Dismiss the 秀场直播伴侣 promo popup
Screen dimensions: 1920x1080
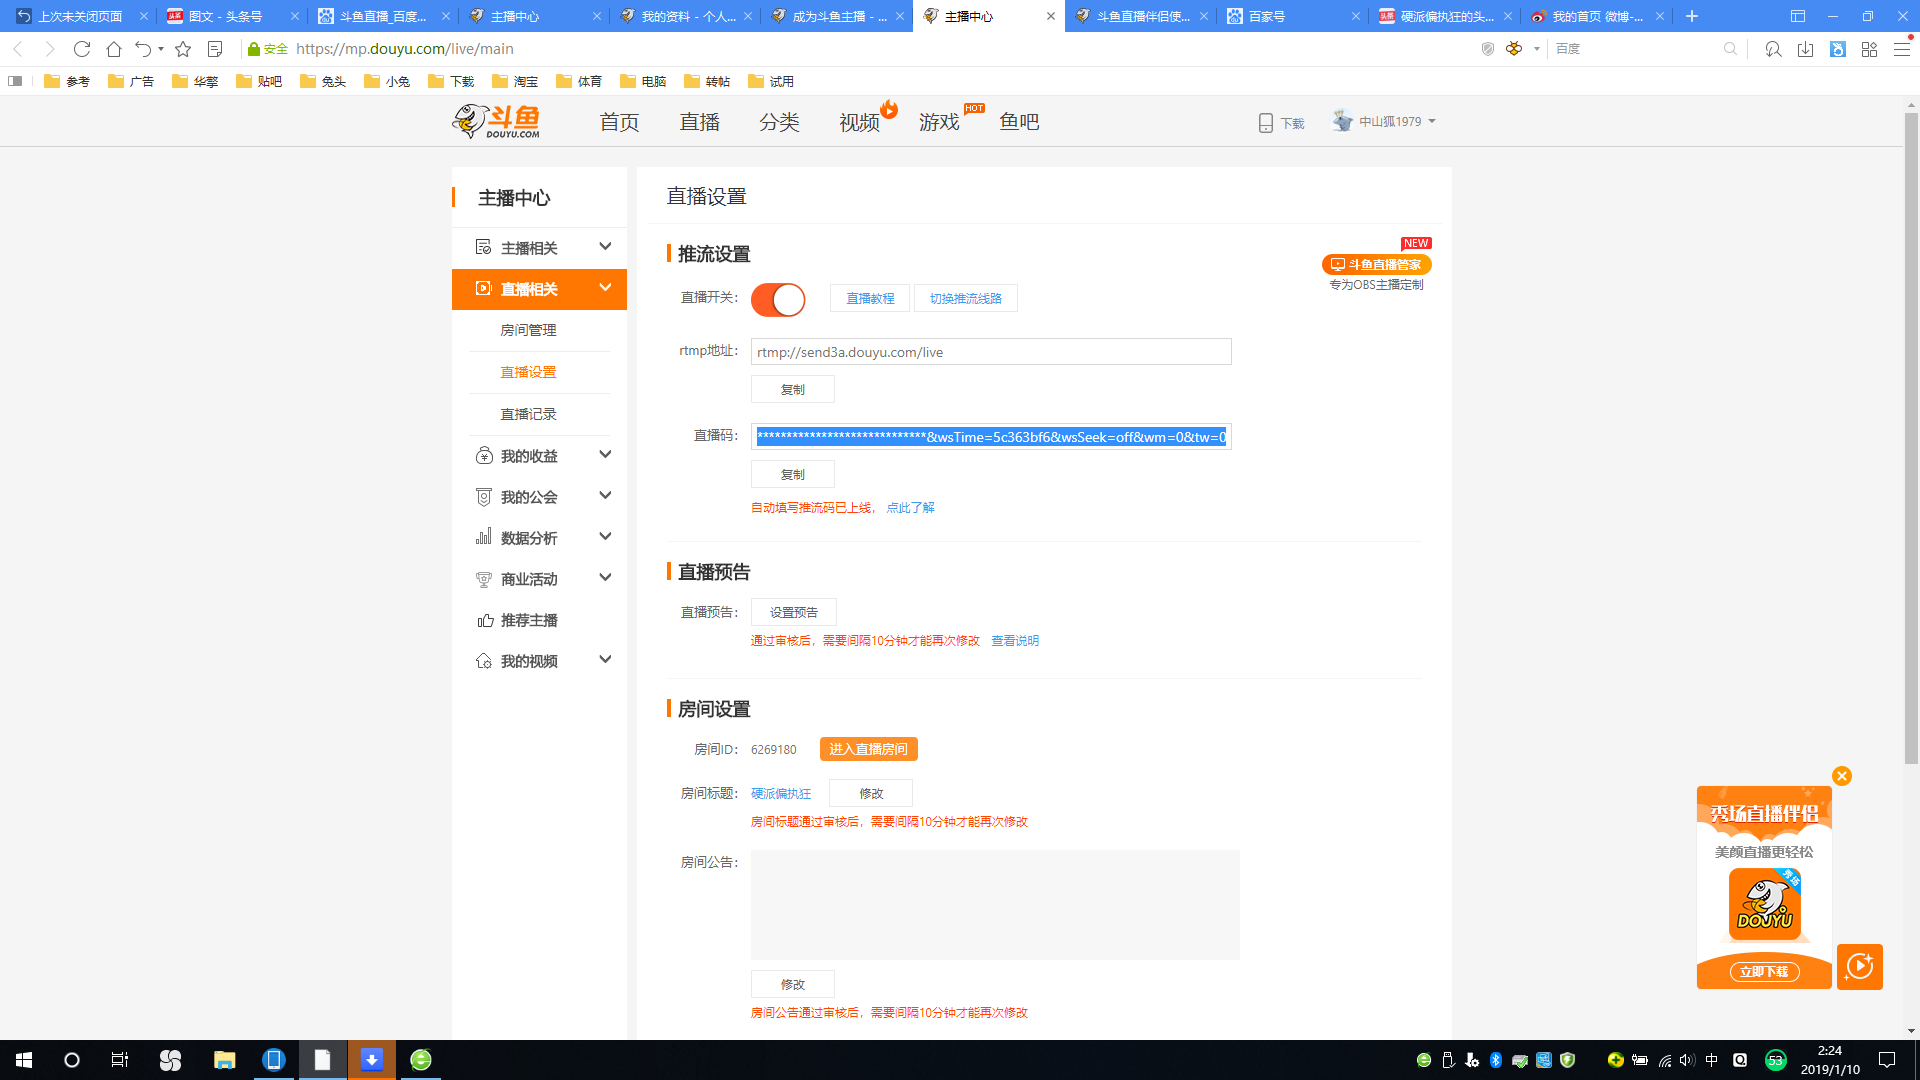pos(1842,775)
